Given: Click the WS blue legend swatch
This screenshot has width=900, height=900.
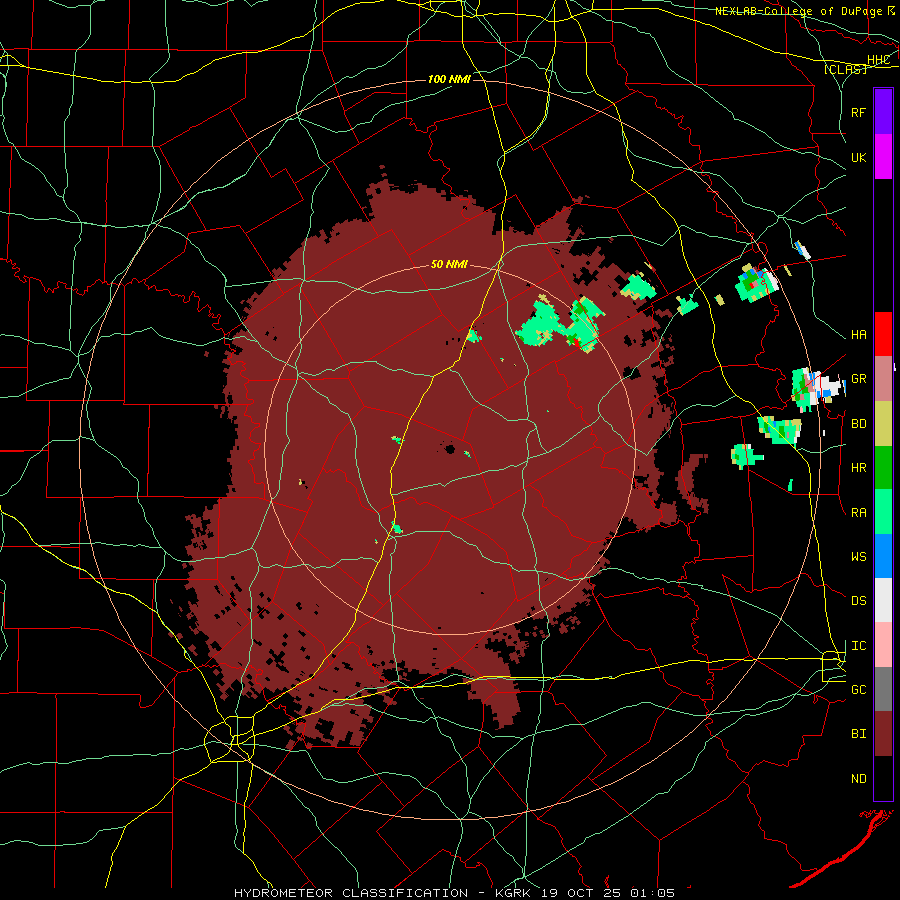Looking at the screenshot, I should pos(883,556).
